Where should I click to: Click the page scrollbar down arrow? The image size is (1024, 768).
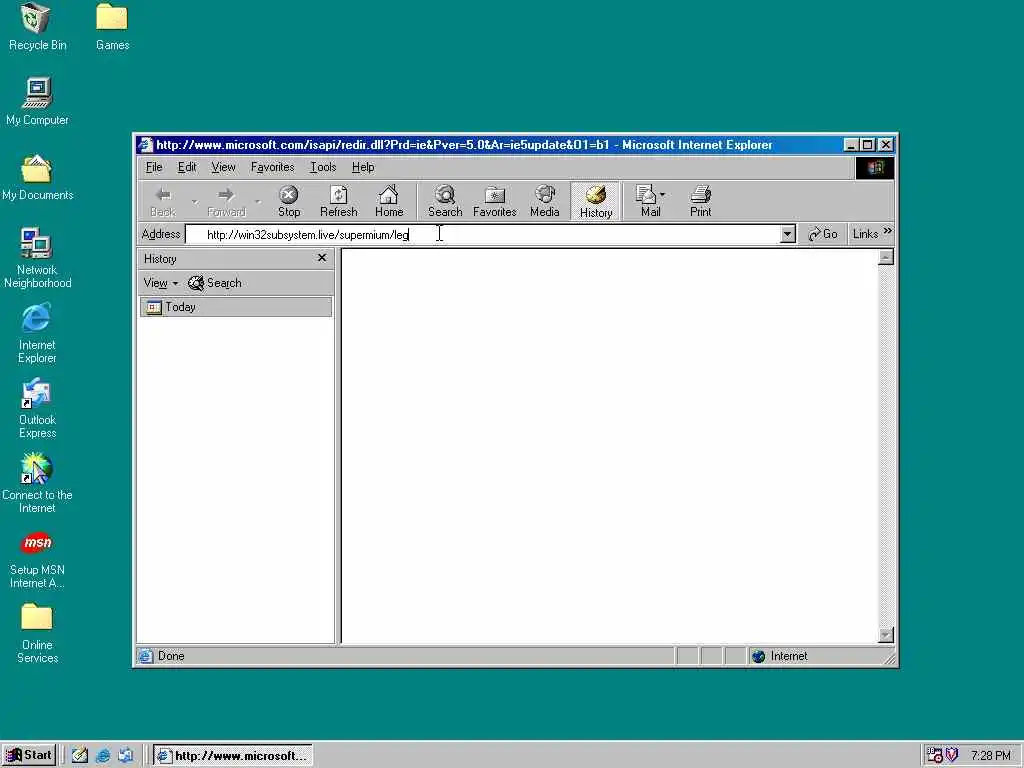tap(886, 635)
